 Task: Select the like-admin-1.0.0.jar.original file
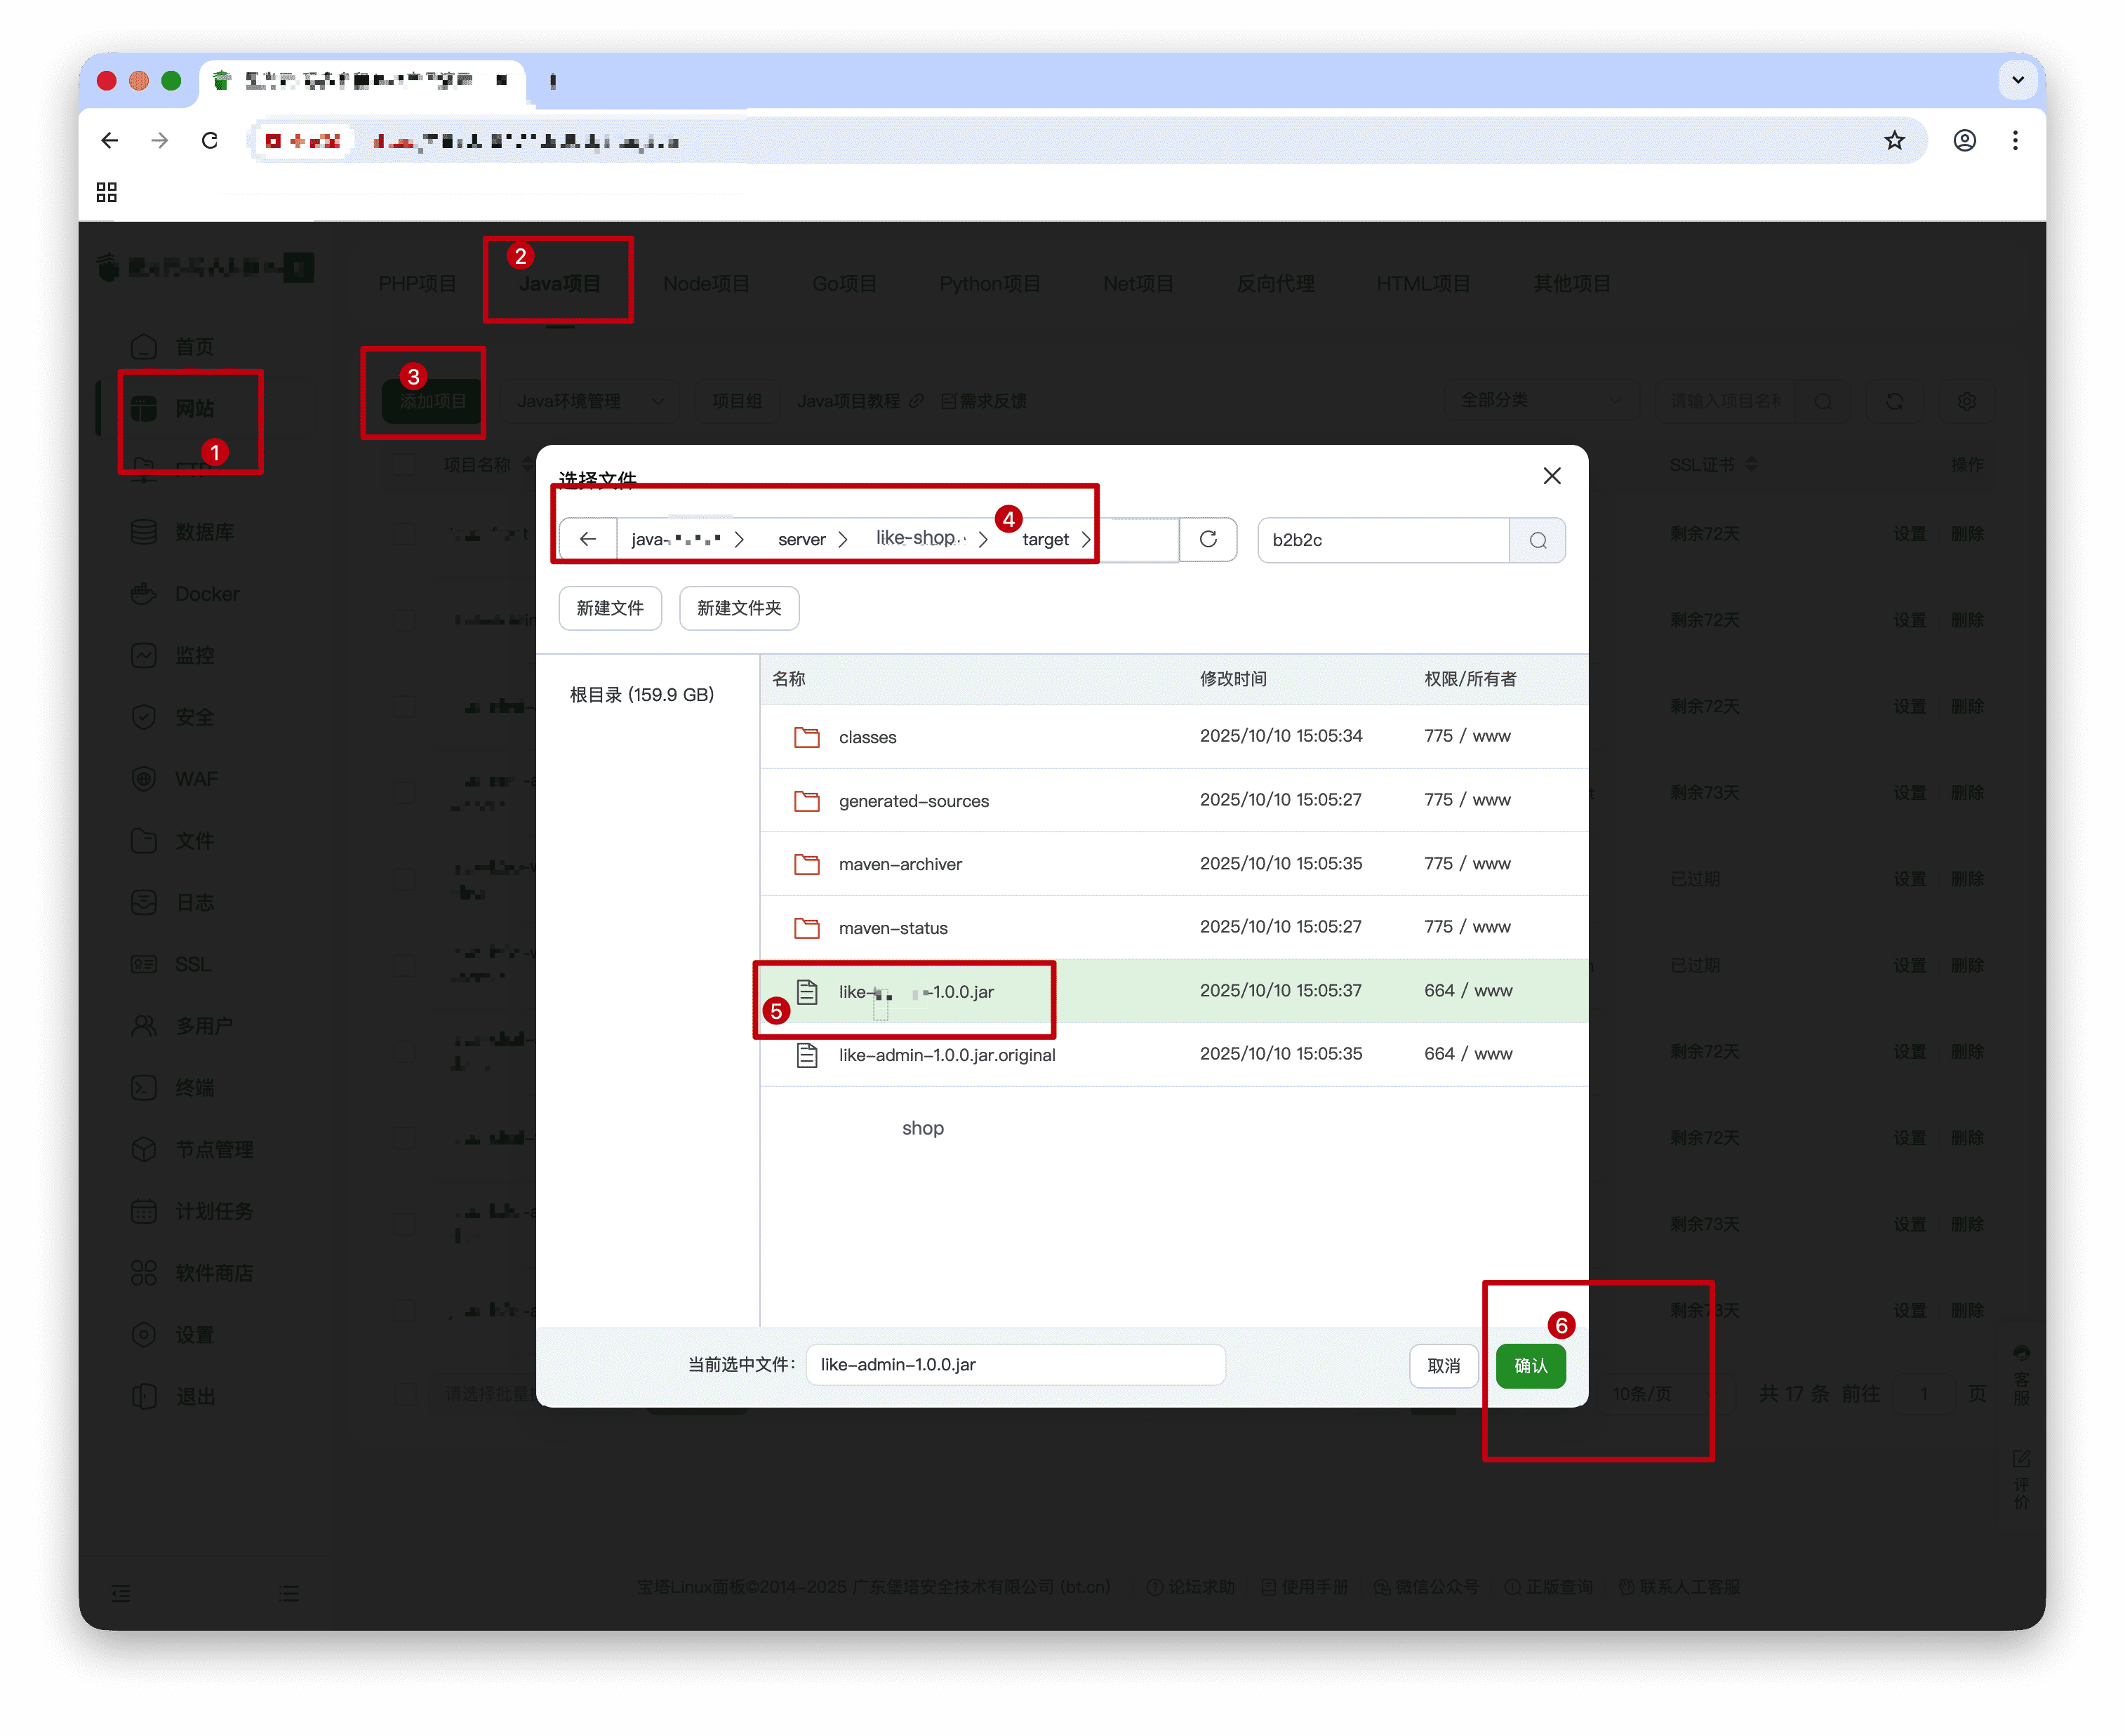point(946,1055)
